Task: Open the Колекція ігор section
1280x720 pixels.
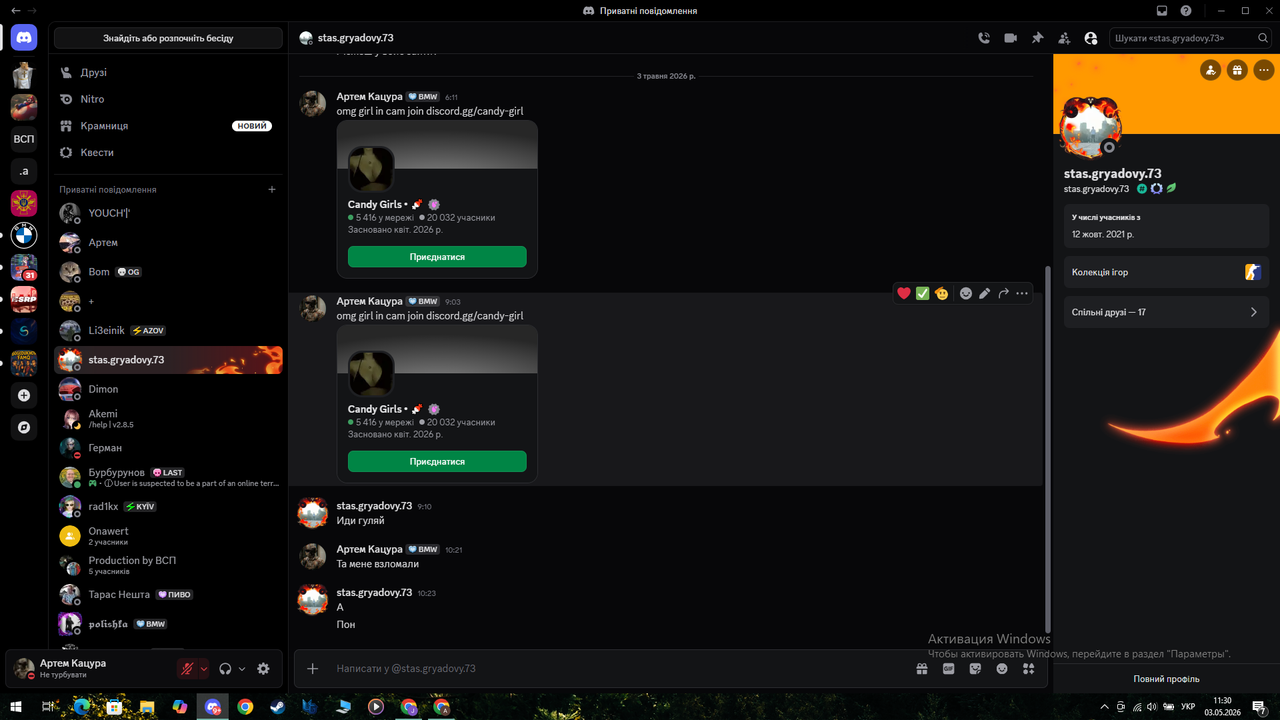Action: pos(1166,272)
